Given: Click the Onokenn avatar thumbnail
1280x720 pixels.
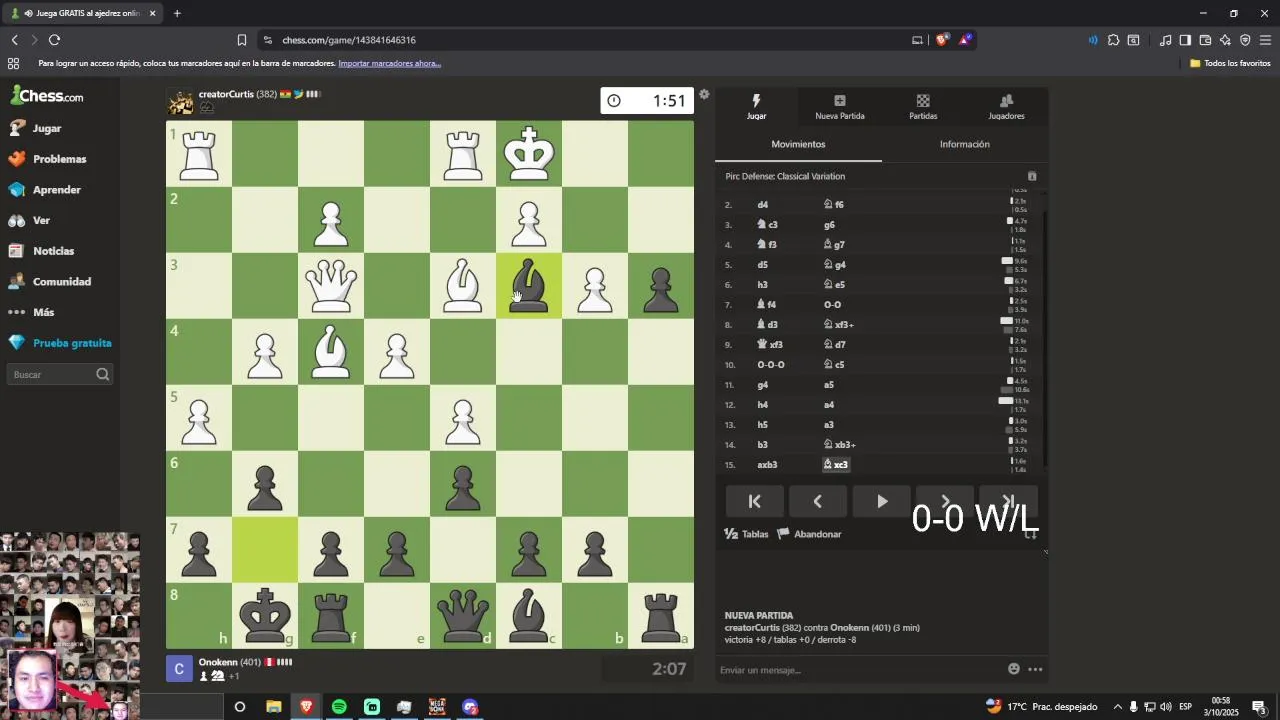Looking at the screenshot, I should tap(179, 669).
